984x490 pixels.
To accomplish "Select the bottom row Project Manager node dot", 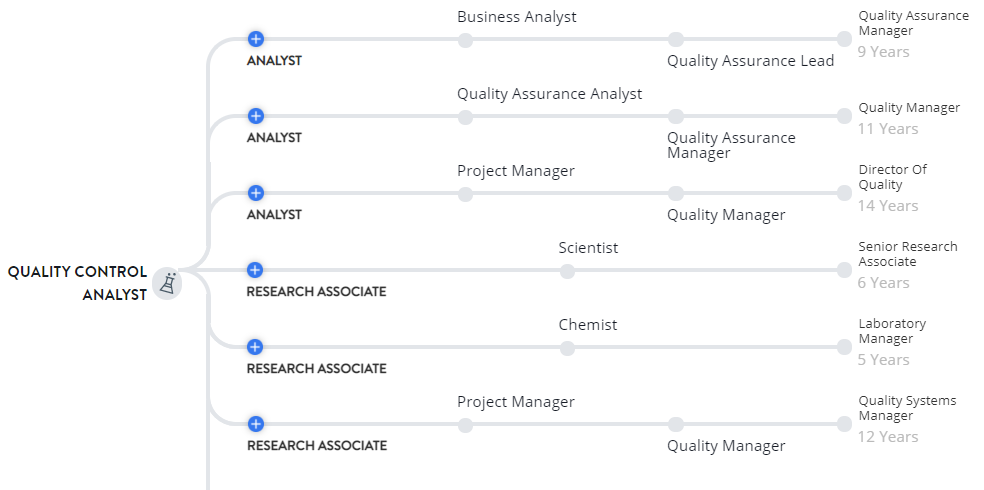I will [x=465, y=425].
